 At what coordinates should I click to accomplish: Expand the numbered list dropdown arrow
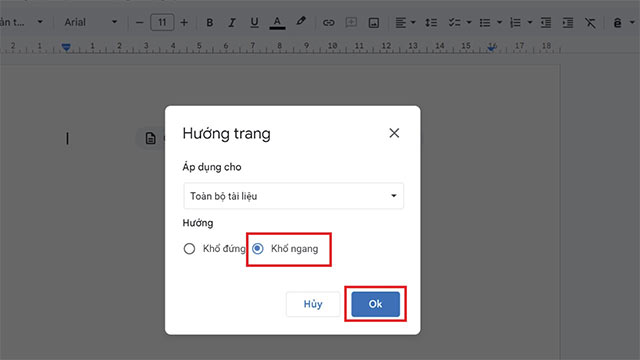click(x=530, y=22)
